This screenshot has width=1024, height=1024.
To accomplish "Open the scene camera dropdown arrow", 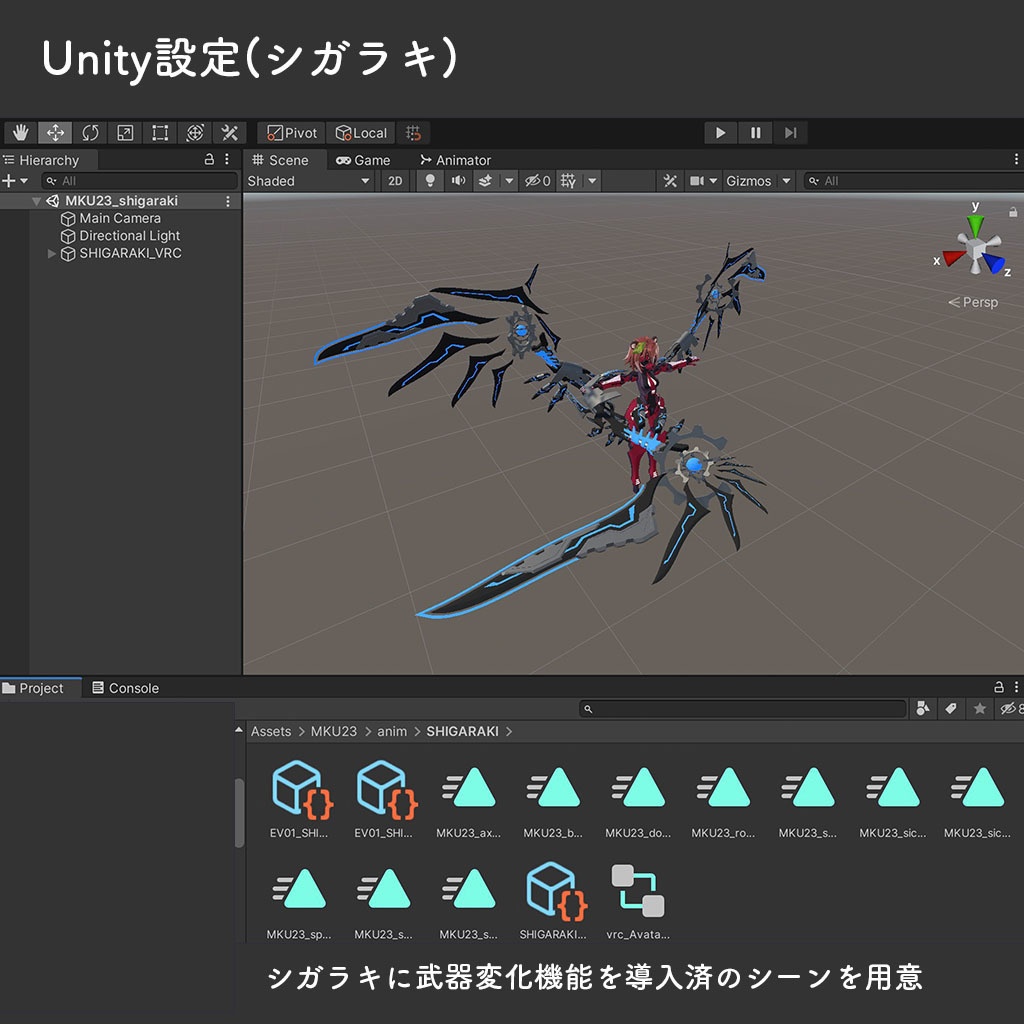I will pyautogui.click(x=713, y=181).
